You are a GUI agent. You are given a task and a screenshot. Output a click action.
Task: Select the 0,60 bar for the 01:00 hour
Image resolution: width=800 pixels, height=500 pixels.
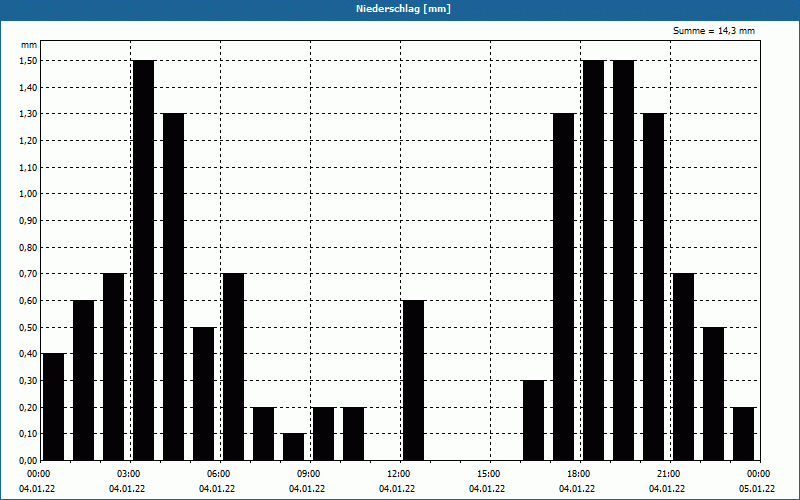pyautogui.click(x=84, y=380)
